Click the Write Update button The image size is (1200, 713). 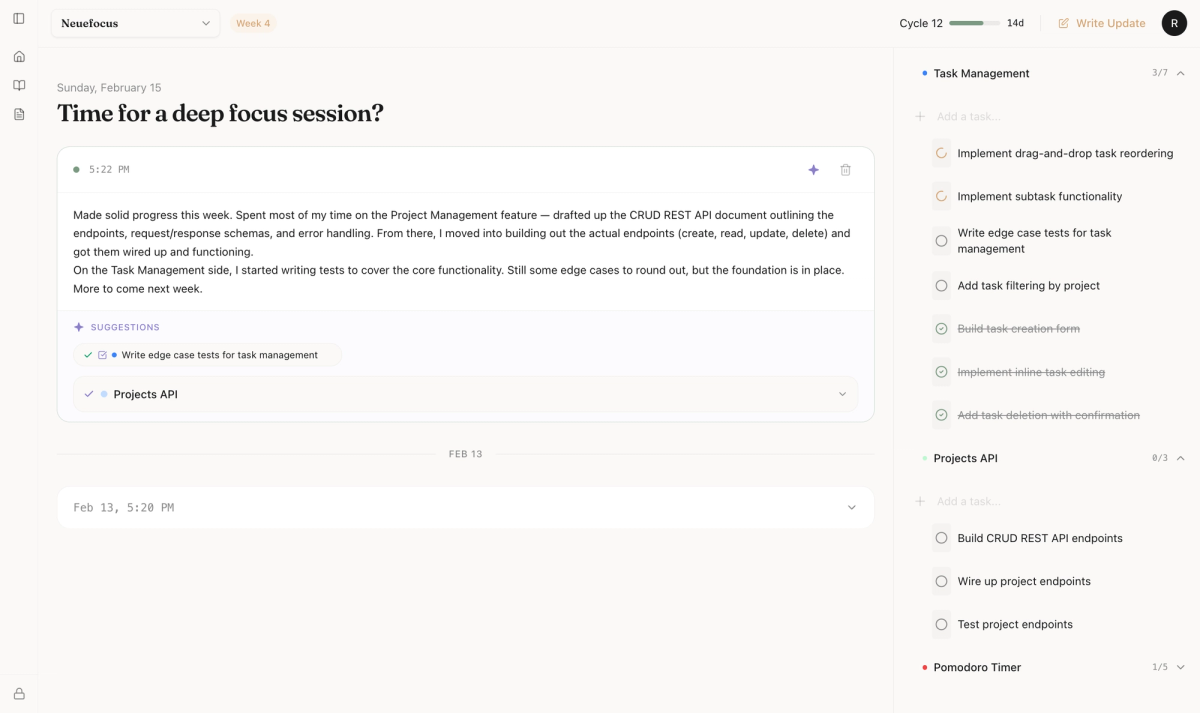pyautogui.click(x=1102, y=23)
